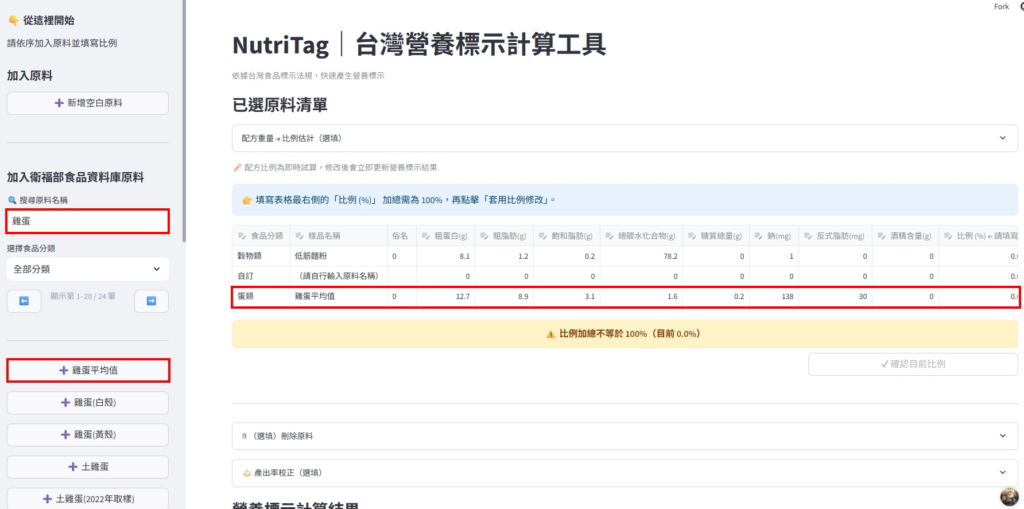Image resolution: width=1024 pixels, height=509 pixels.
Task: Open the Fork link at top right
Action: click(x=1000, y=7)
